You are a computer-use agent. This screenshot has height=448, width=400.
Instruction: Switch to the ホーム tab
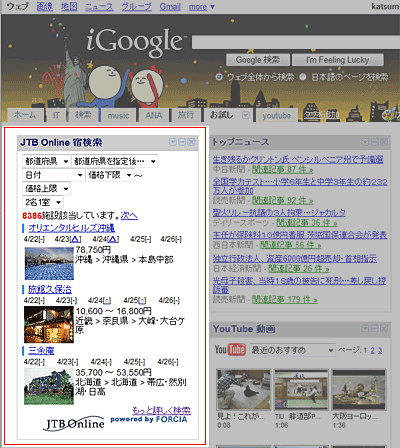(x=25, y=115)
